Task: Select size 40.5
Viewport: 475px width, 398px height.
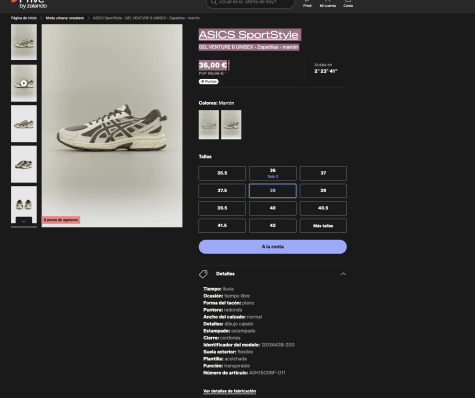Action: tap(323, 208)
